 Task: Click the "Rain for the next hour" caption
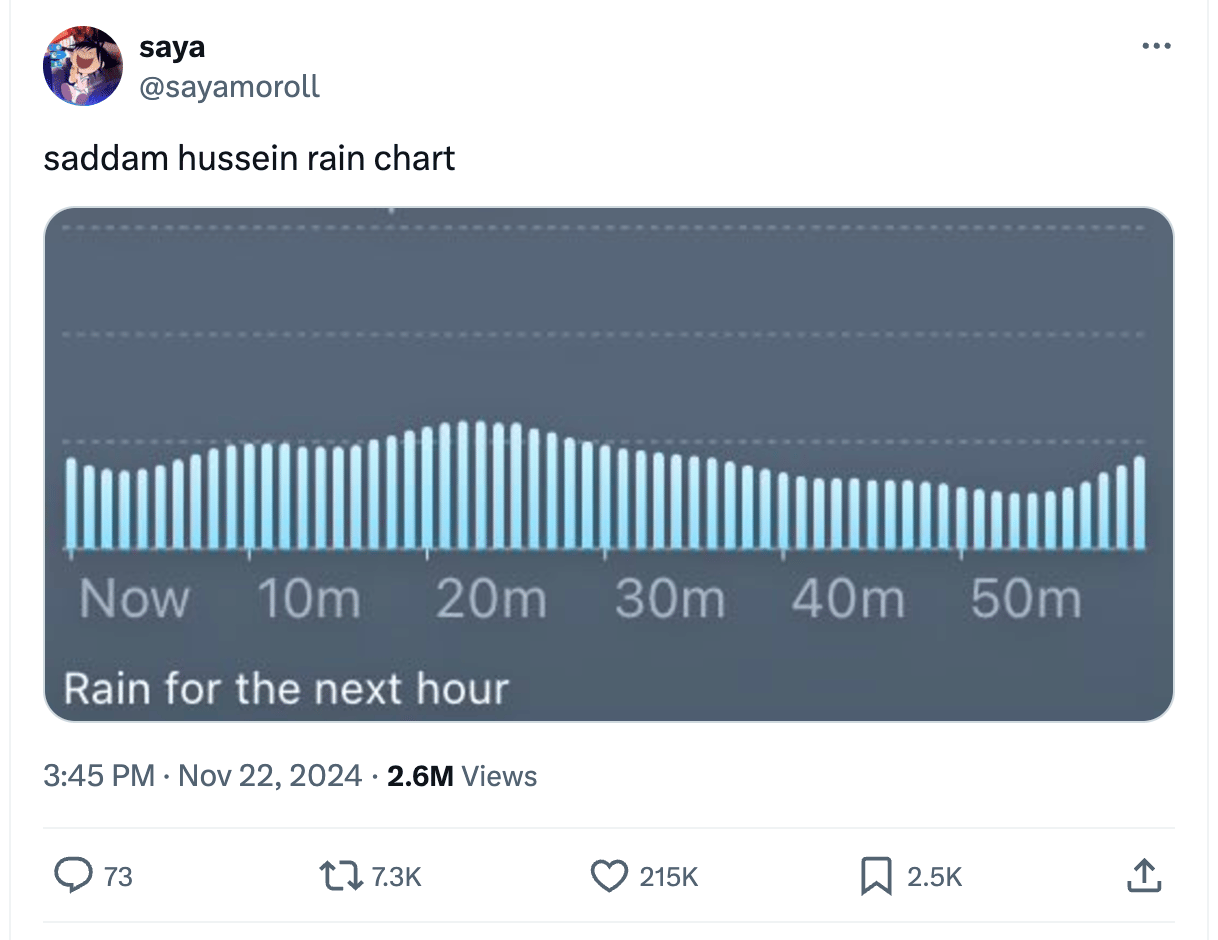[x=286, y=689]
